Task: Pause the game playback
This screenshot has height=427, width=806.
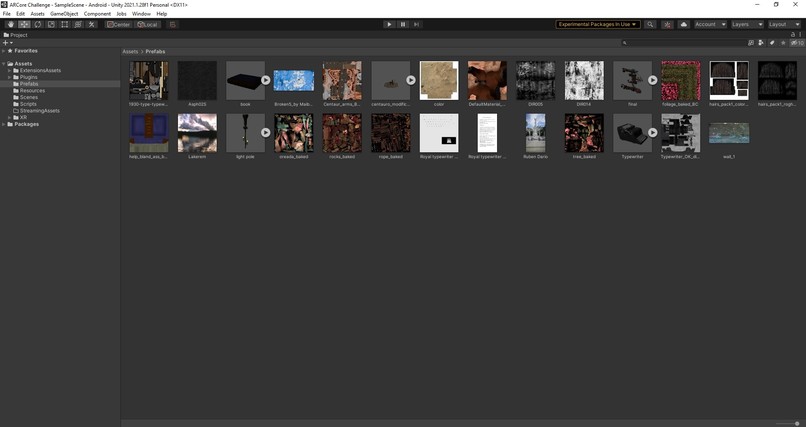Action: click(403, 24)
